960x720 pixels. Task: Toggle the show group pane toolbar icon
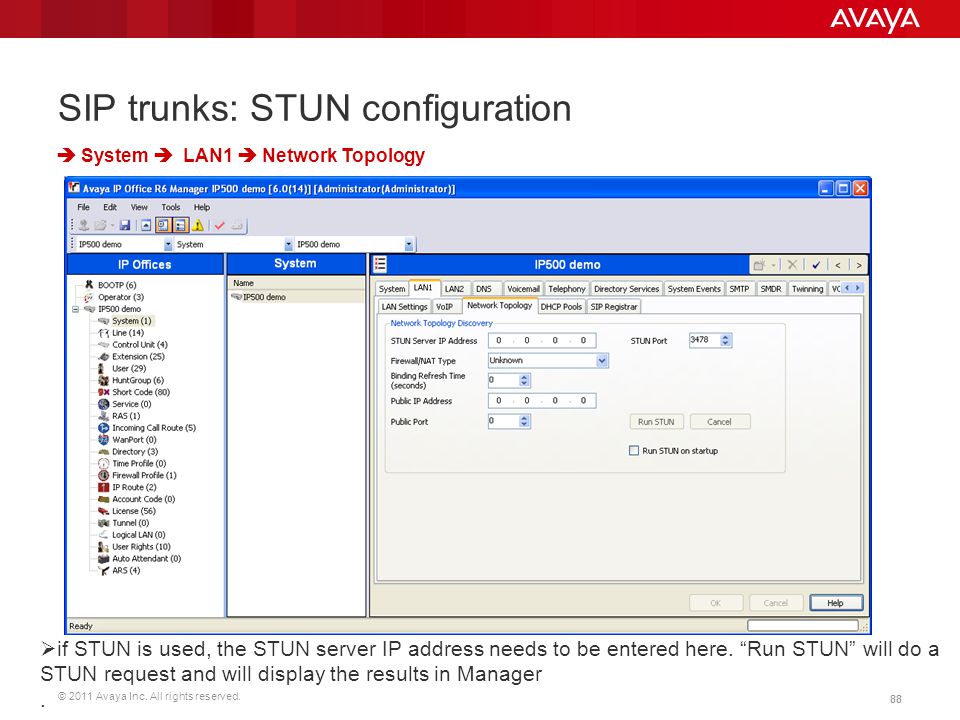coord(180,225)
